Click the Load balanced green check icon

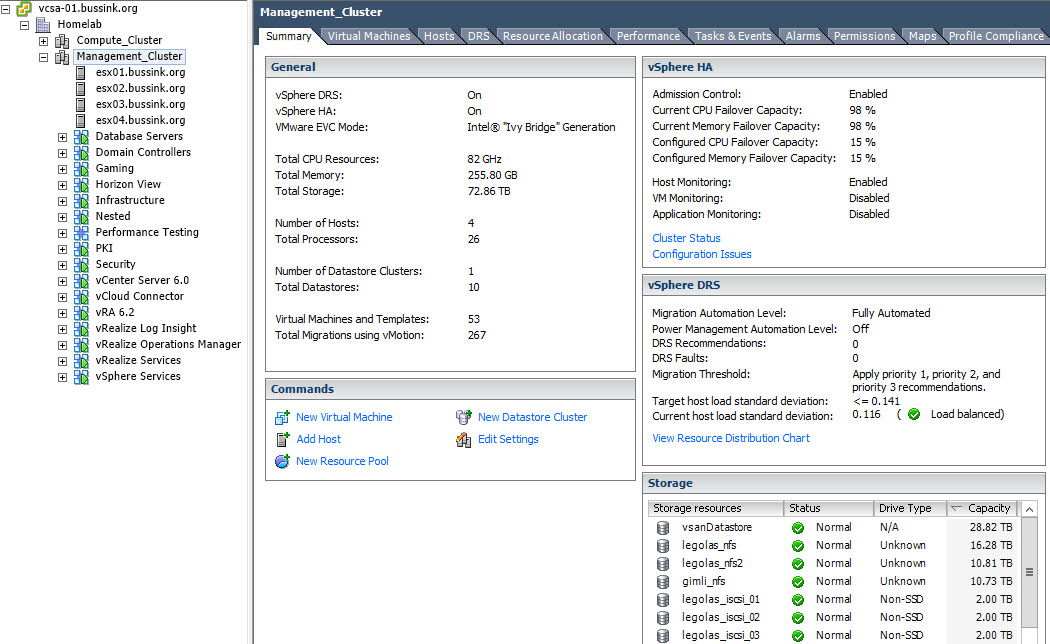tap(913, 414)
